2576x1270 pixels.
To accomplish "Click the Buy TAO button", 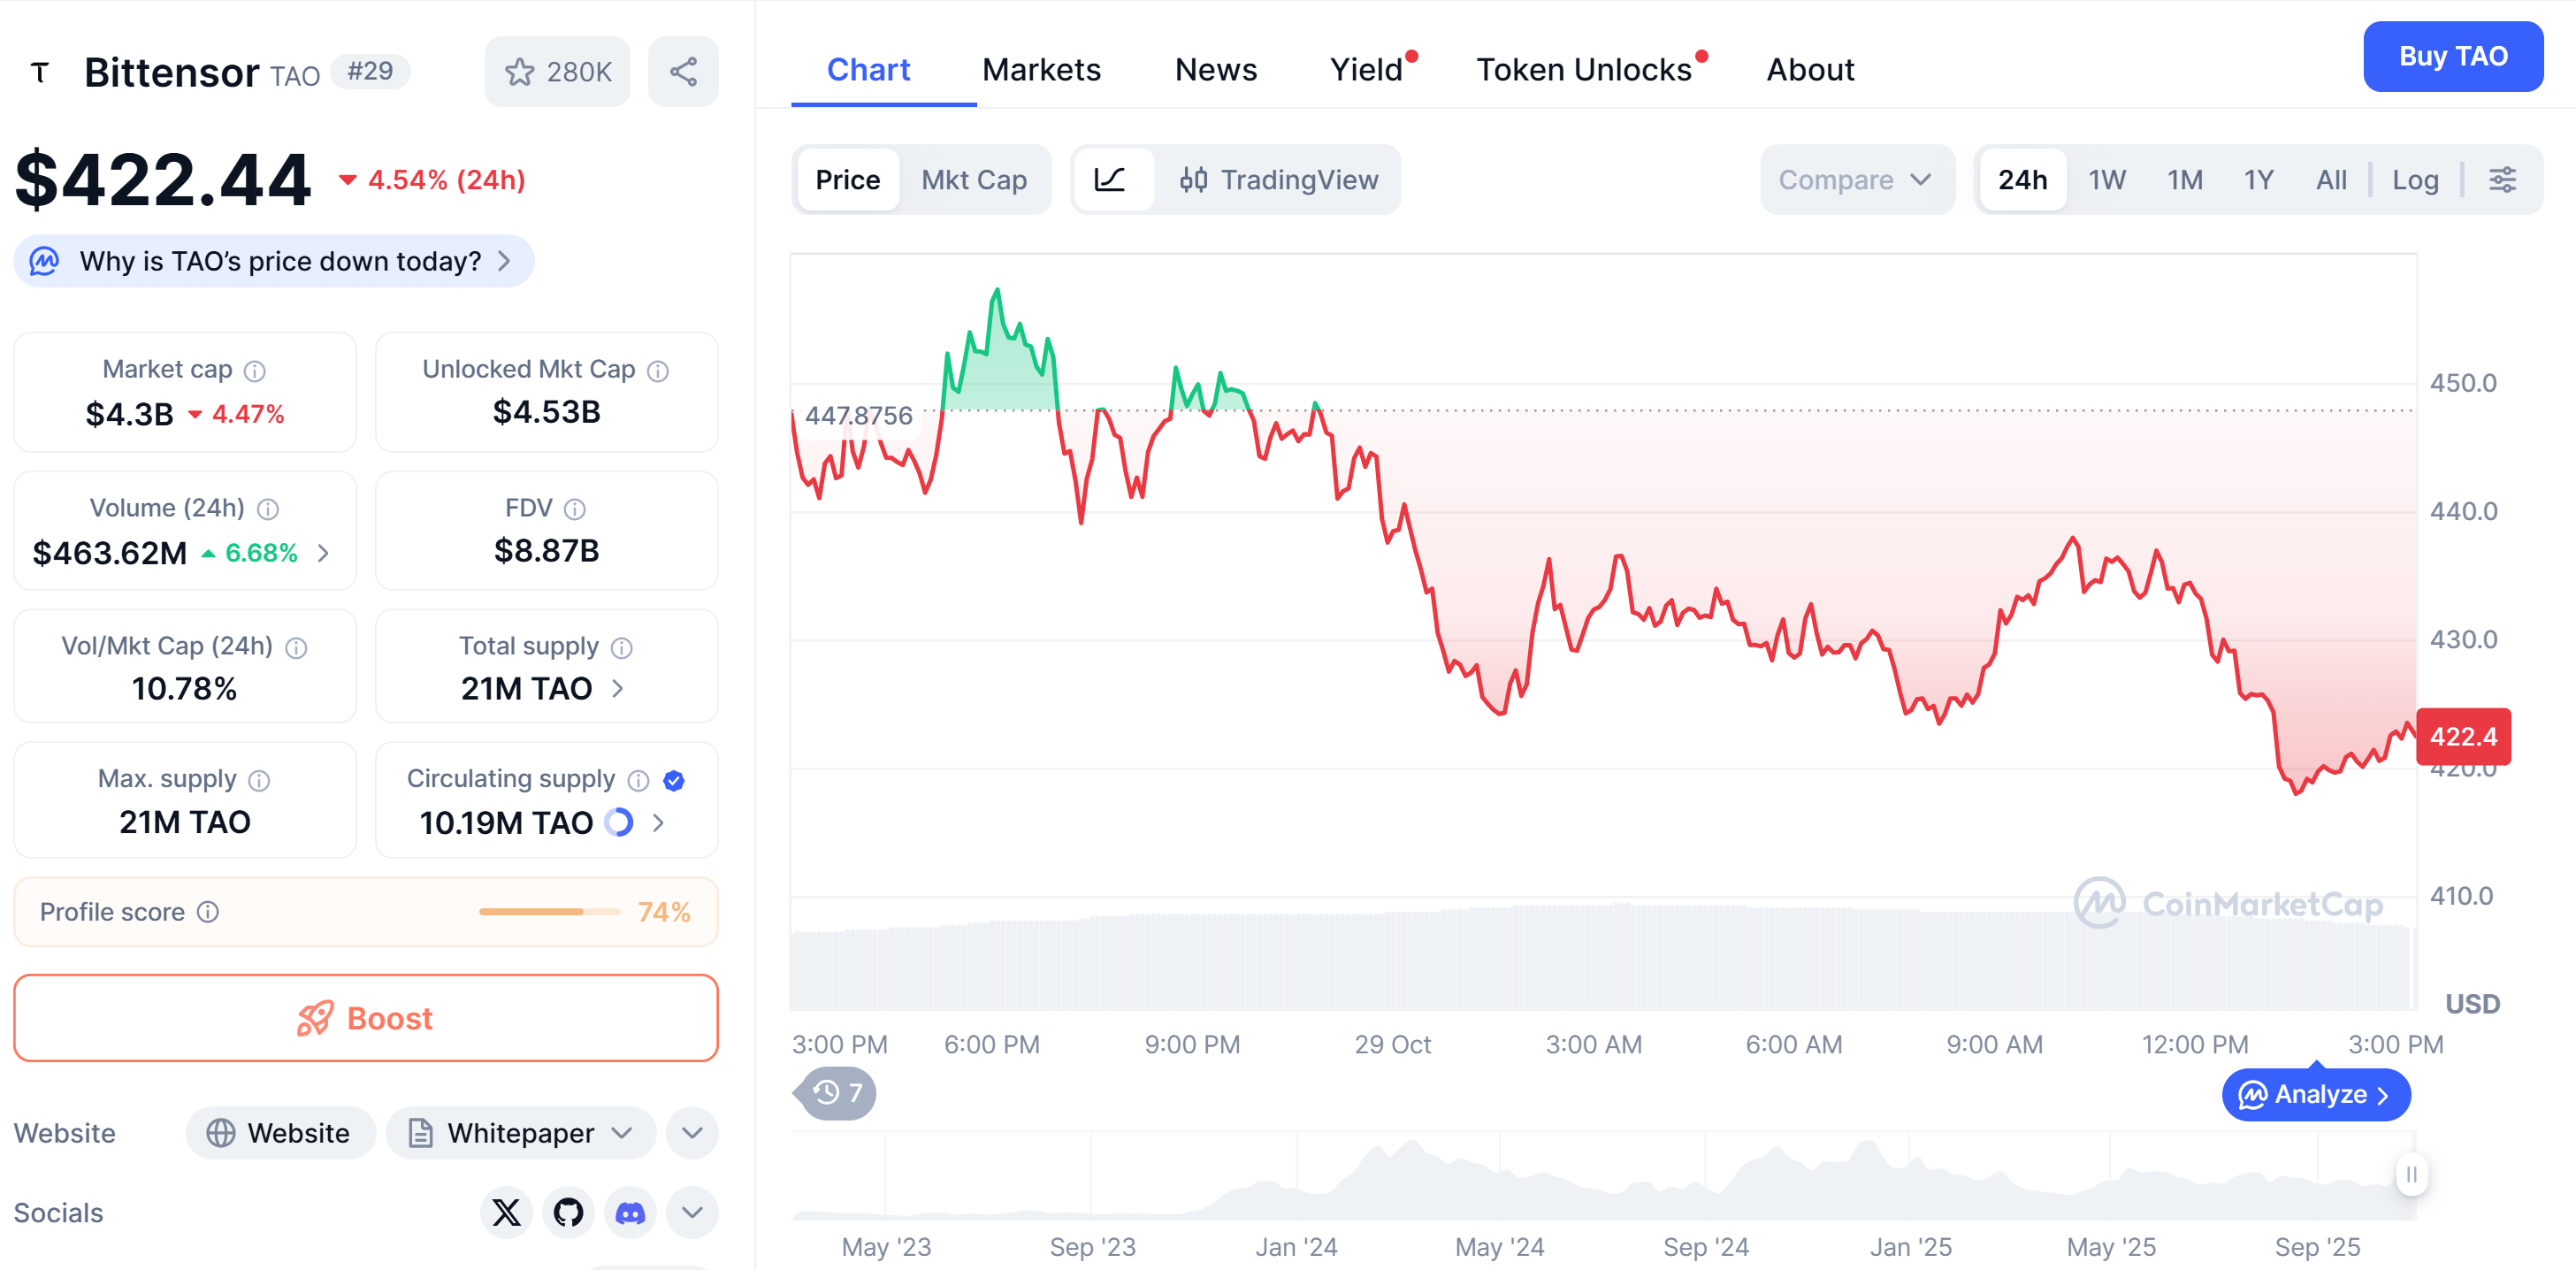I will [x=2453, y=57].
